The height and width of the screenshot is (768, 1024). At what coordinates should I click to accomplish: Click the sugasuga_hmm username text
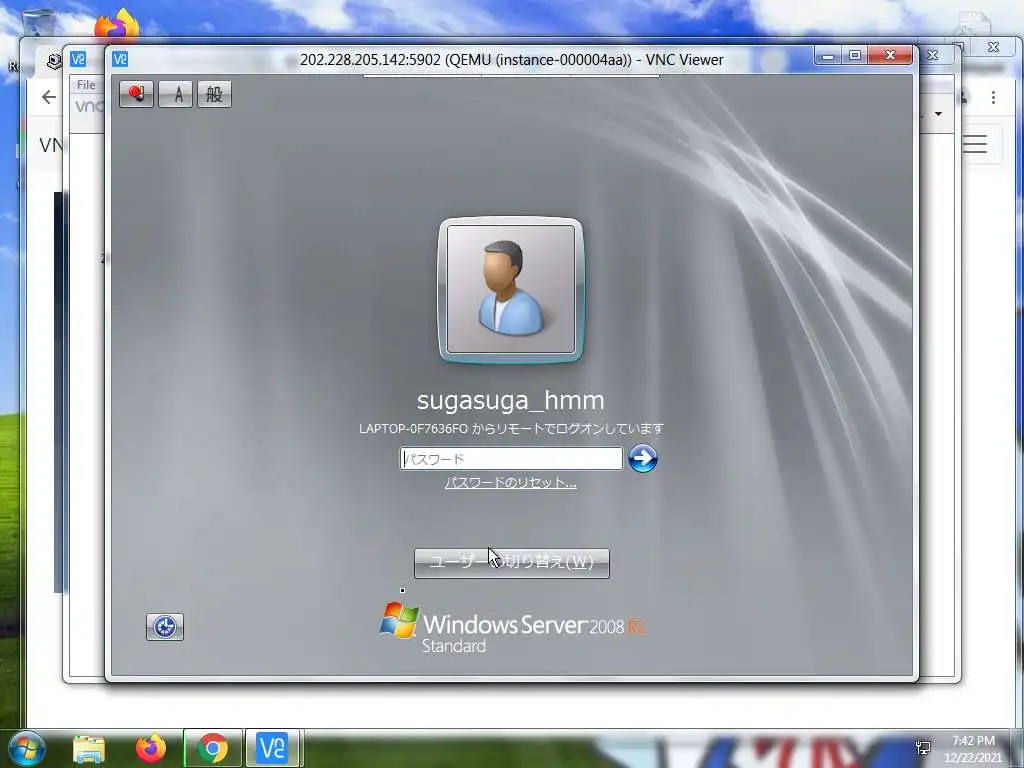(x=511, y=400)
